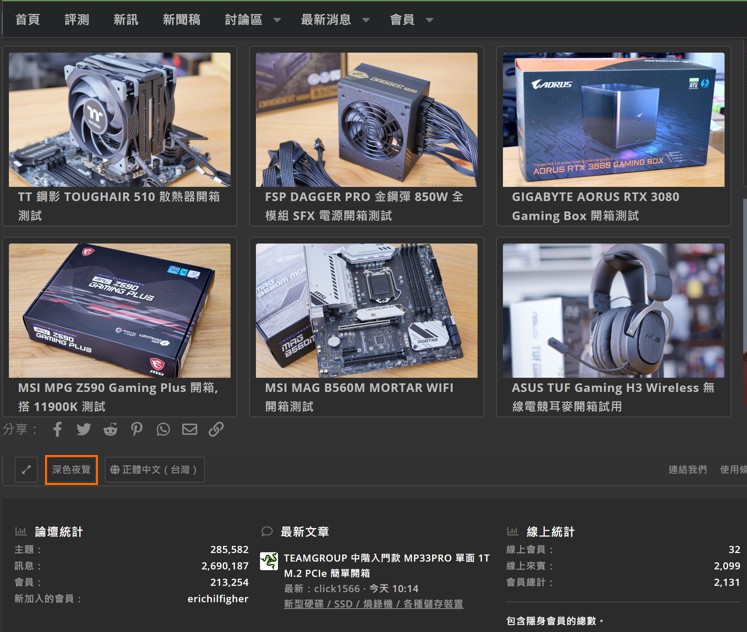747x632 pixels.
Task: Open the 評測 navigation item
Action: tap(77, 20)
